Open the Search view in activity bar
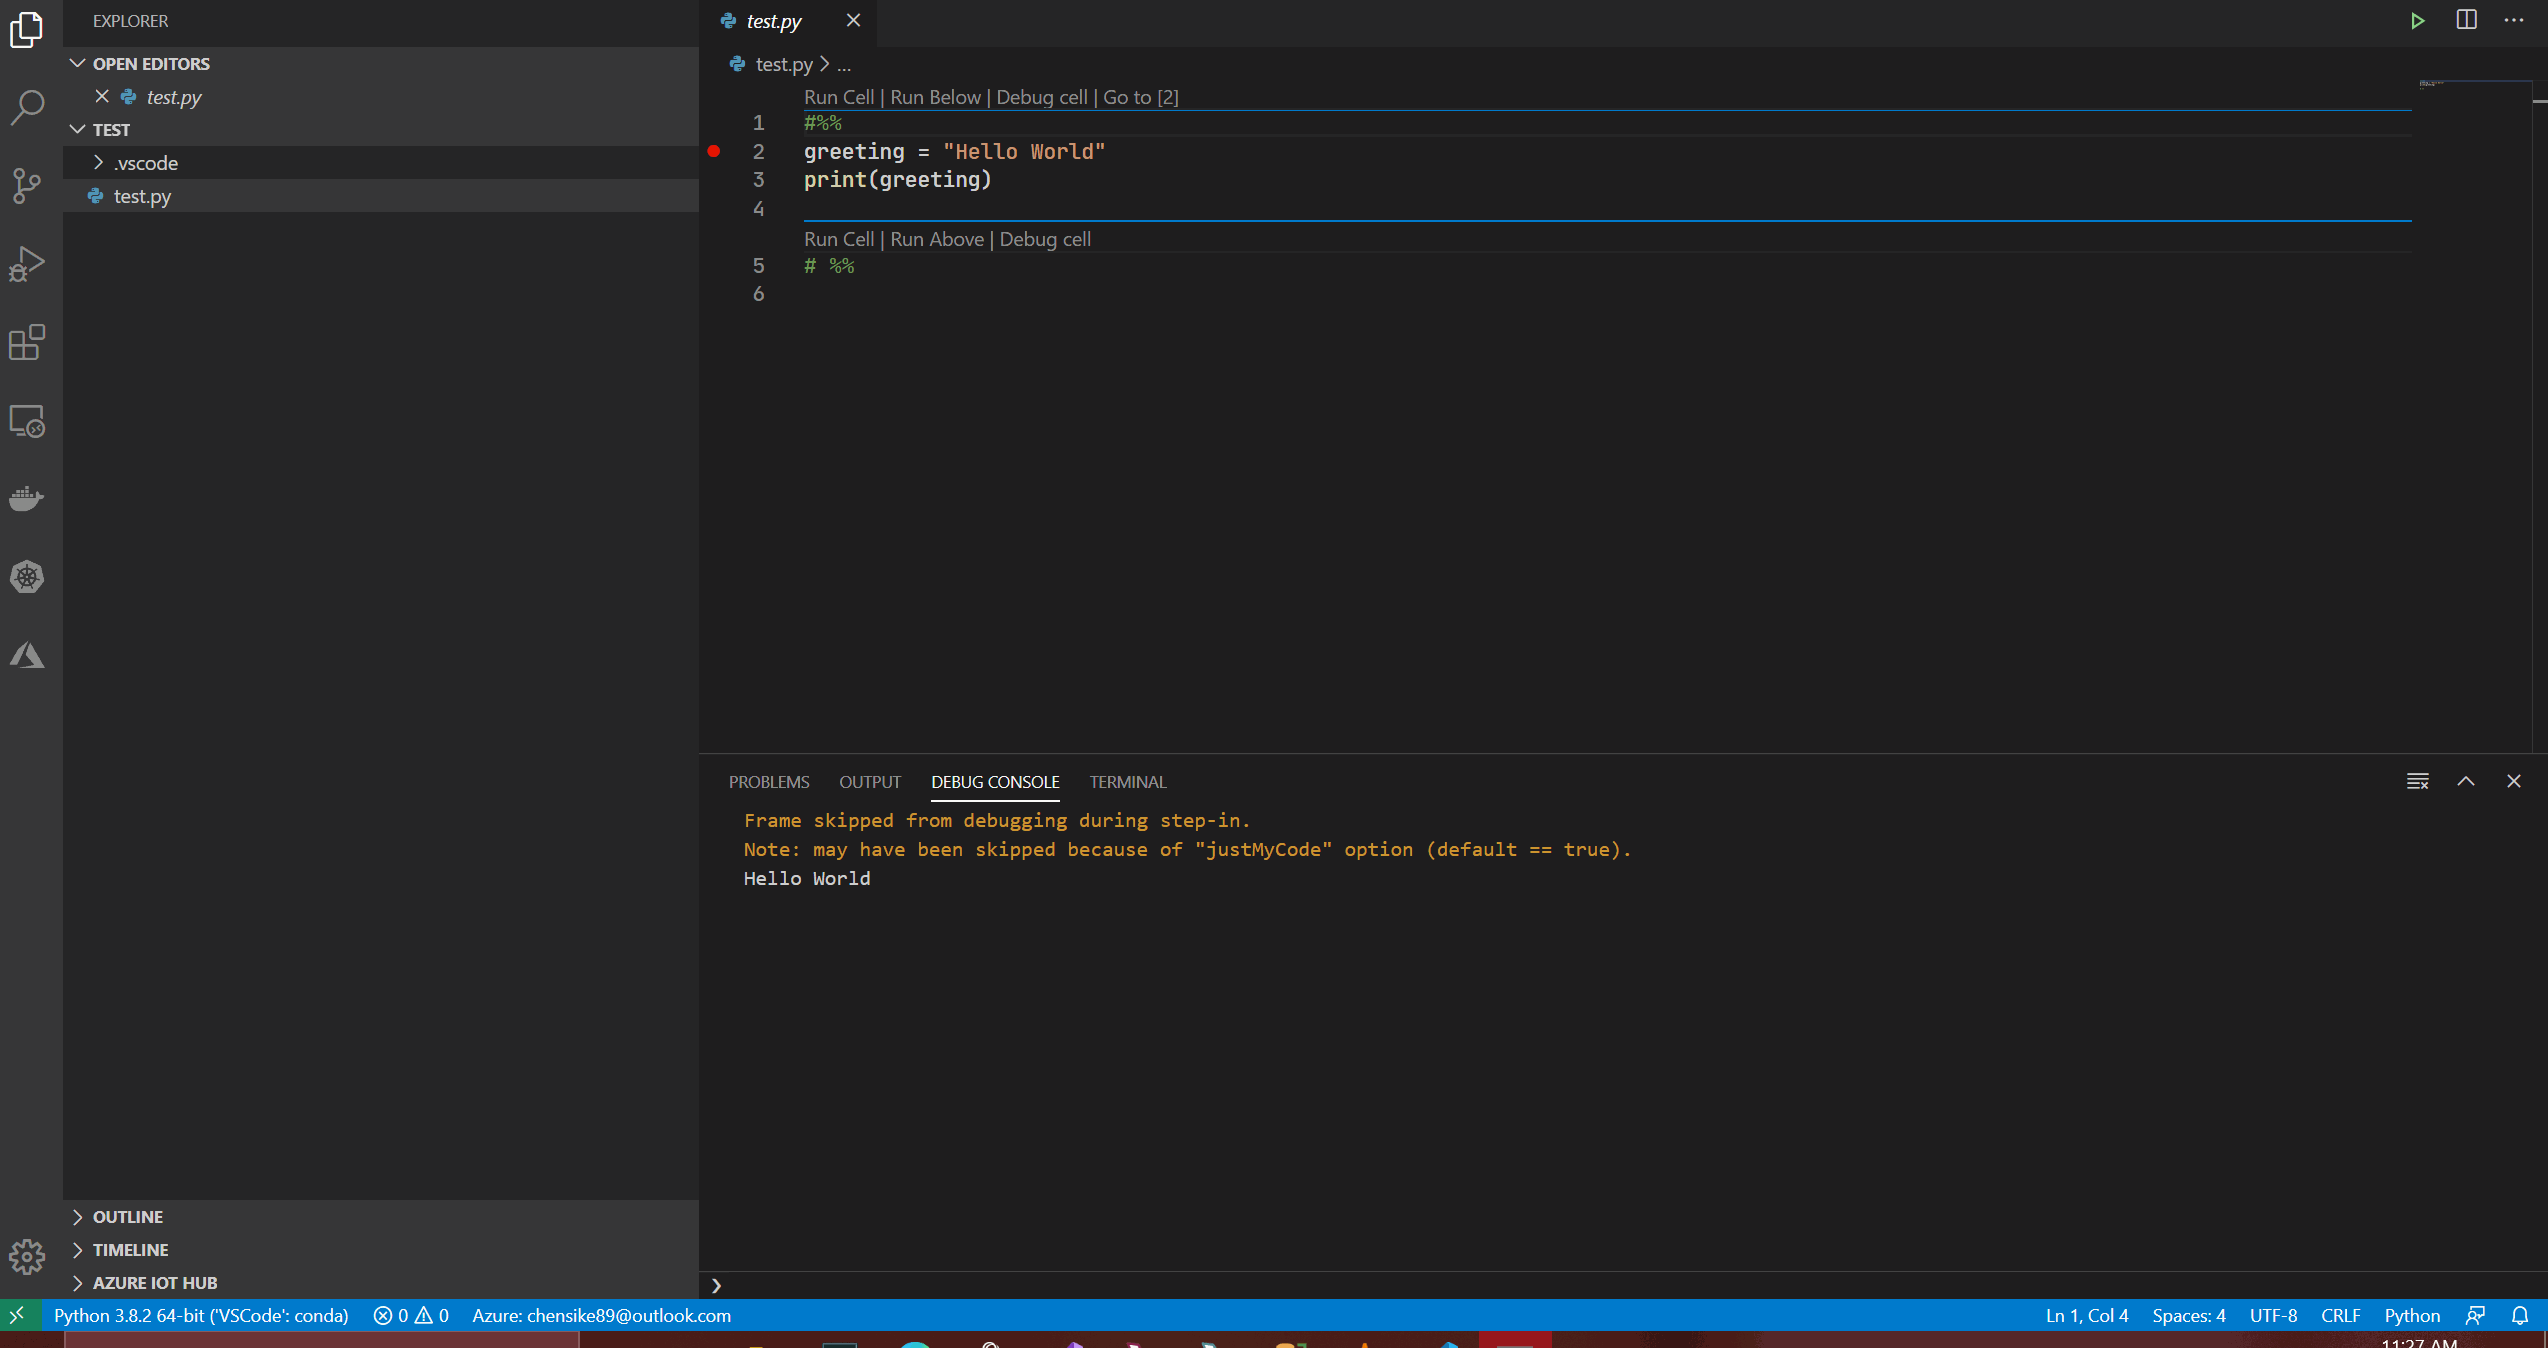The image size is (2548, 1348). pyautogui.click(x=27, y=106)
